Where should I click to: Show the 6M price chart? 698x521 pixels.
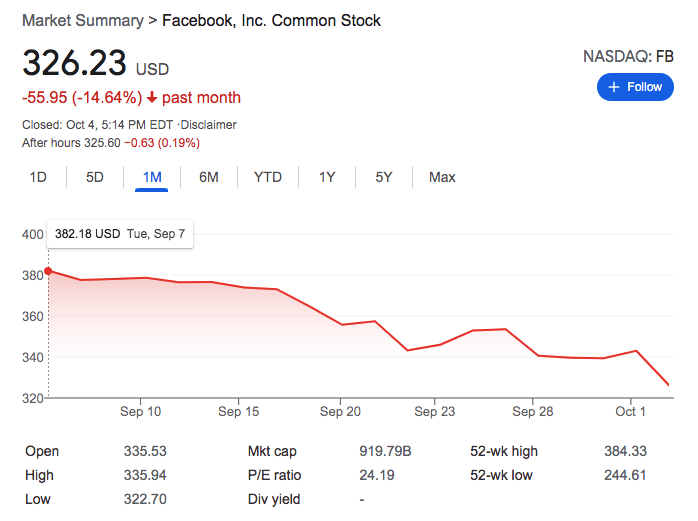pyautogui.click(x=209, y=177)
